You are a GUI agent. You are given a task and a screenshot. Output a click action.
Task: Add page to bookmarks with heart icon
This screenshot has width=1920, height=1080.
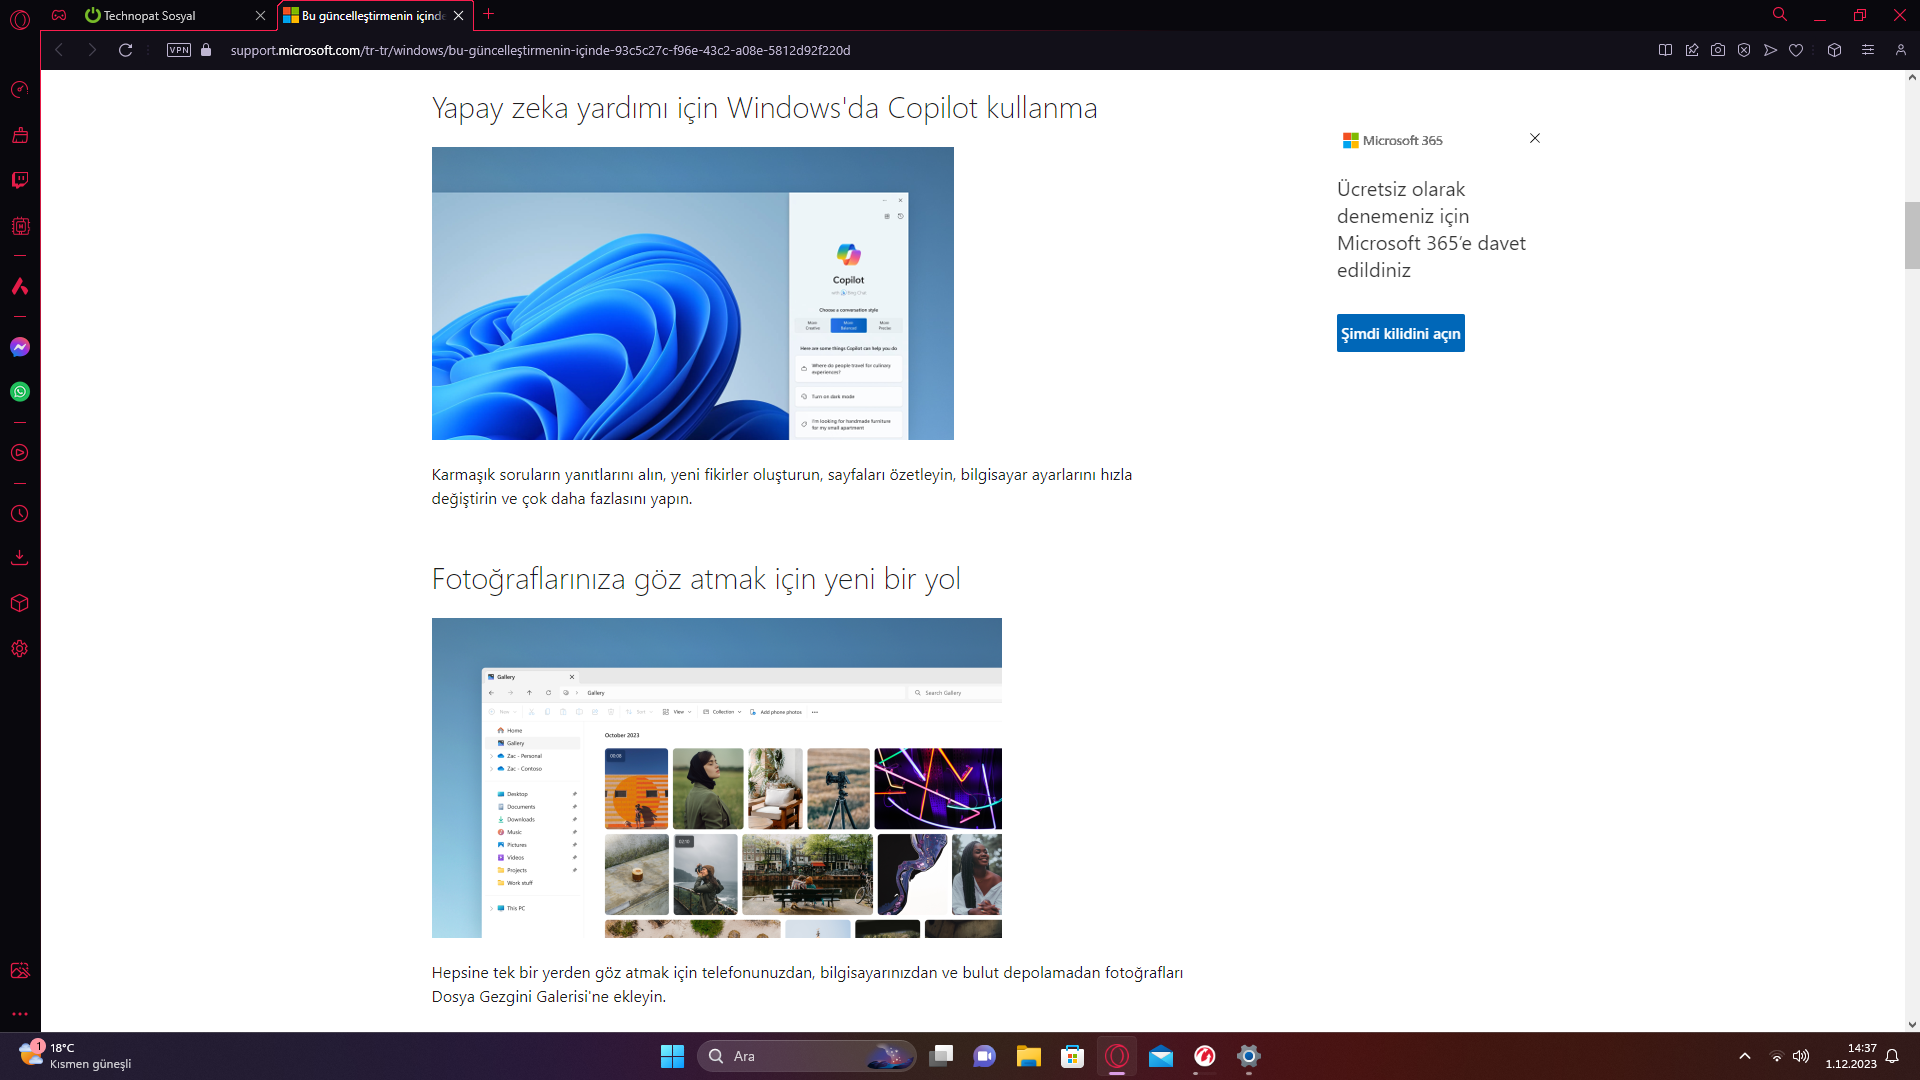[1796, 50]
